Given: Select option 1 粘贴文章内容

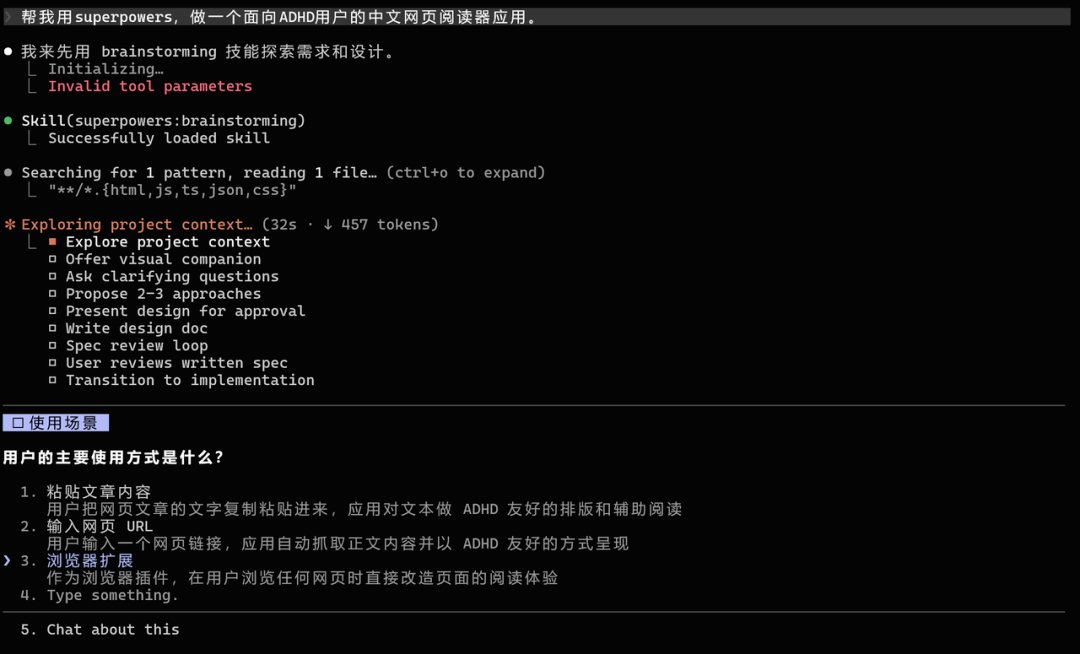Looking at the screenshot, I should tap(98, 492).
